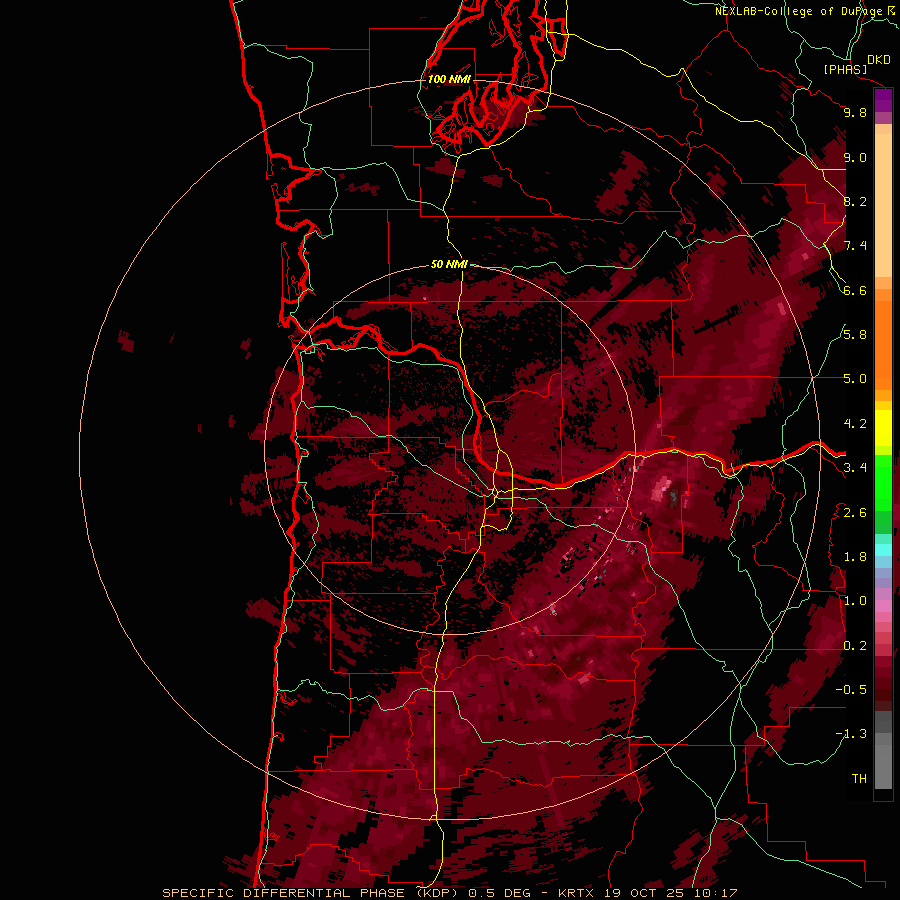Click the 7.4 scale label
Viewport: 900px width, 900px height.
point(855,246)
